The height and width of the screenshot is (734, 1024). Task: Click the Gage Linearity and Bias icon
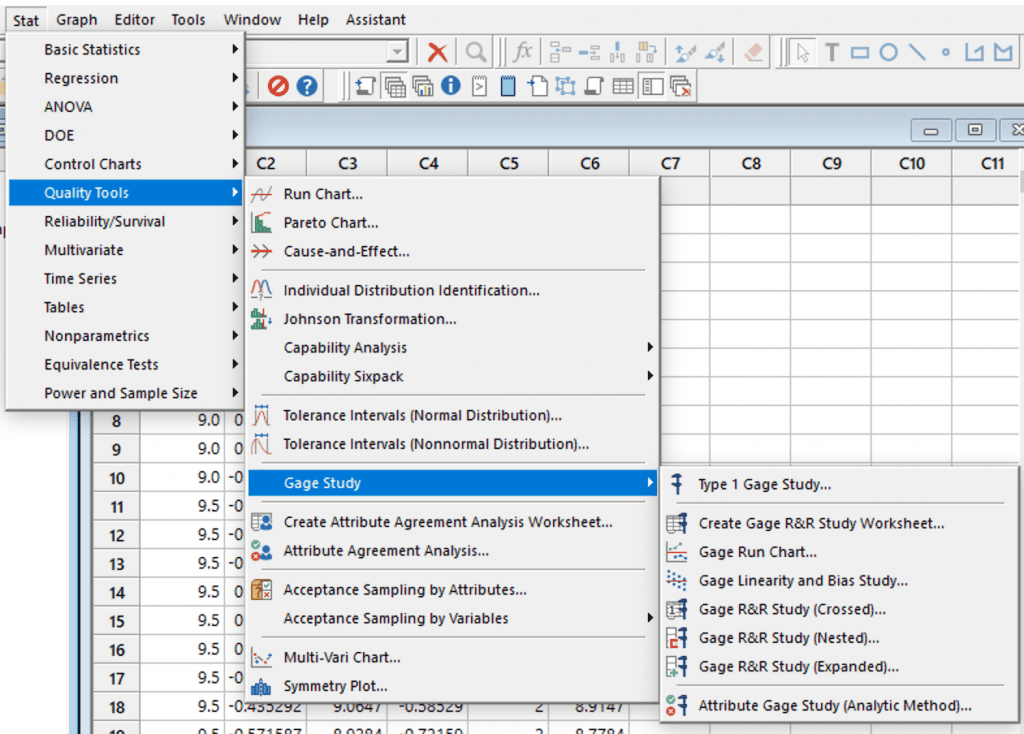click(x=677, y=581)
